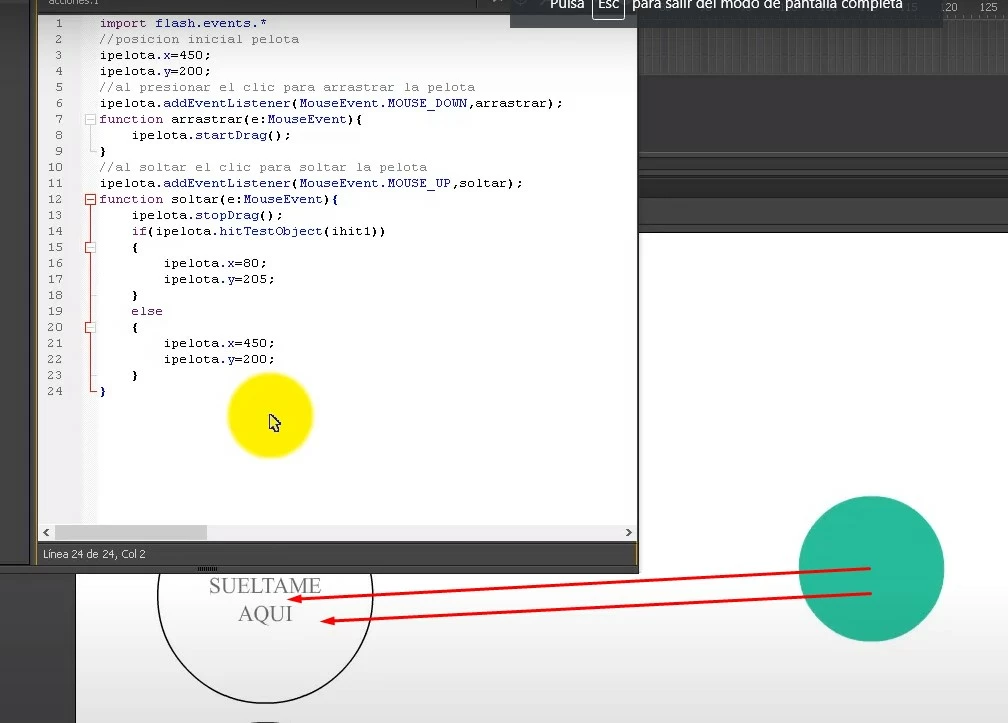
Task: Click the horizontal scrollbar thumb in code editor
Action: coord(130,532)
